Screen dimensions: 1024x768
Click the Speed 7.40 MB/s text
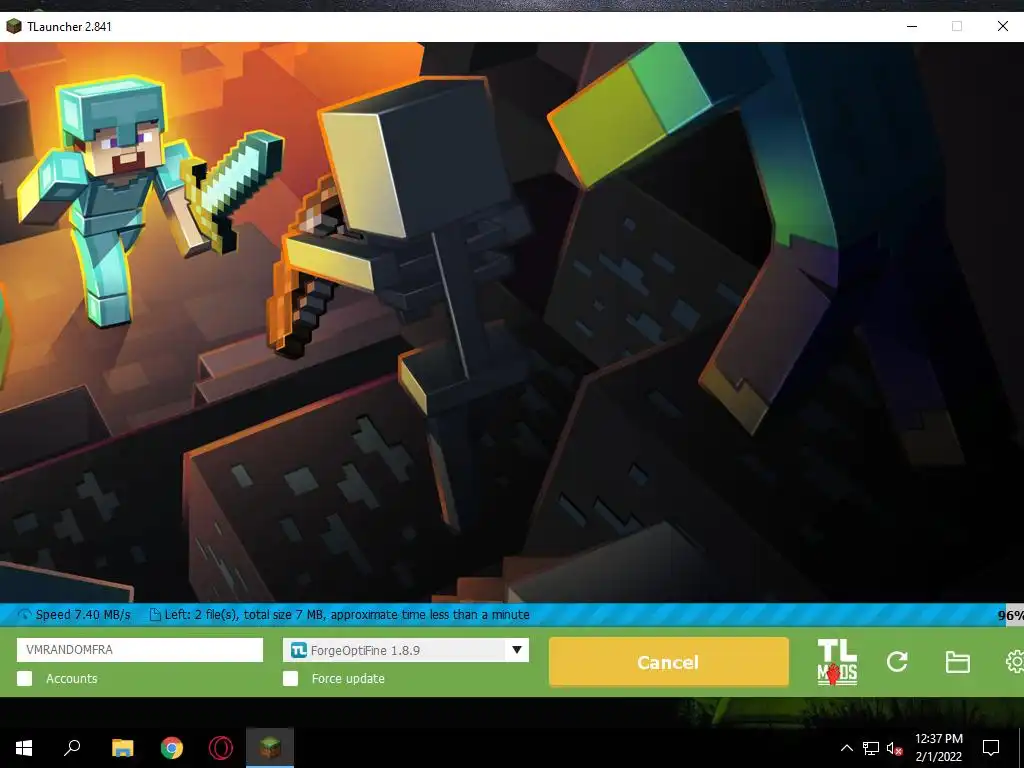click(x=83, y=615)
